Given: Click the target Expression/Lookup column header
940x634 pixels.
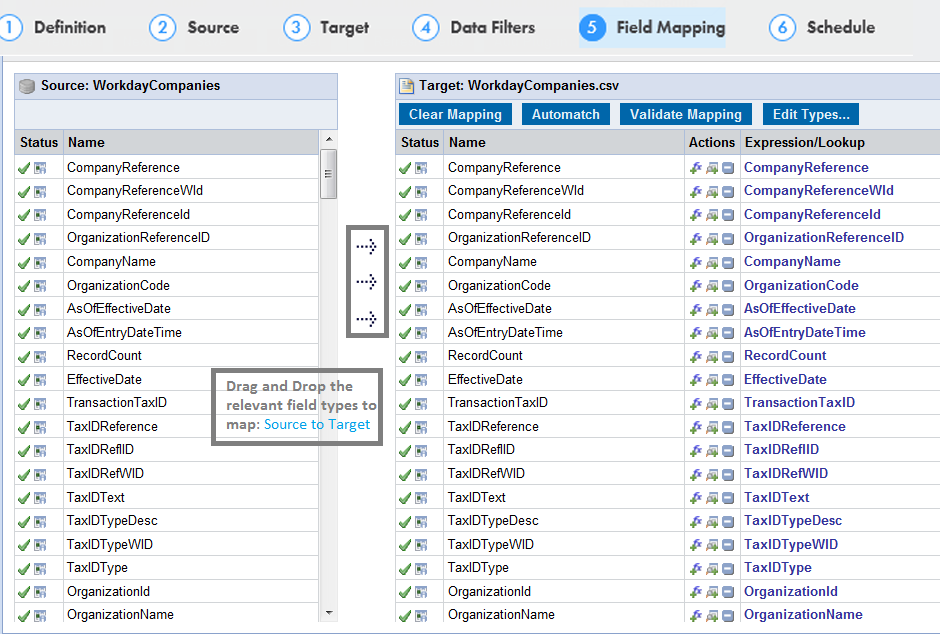Looking at the screenshot, I should (x=840, y=143).
